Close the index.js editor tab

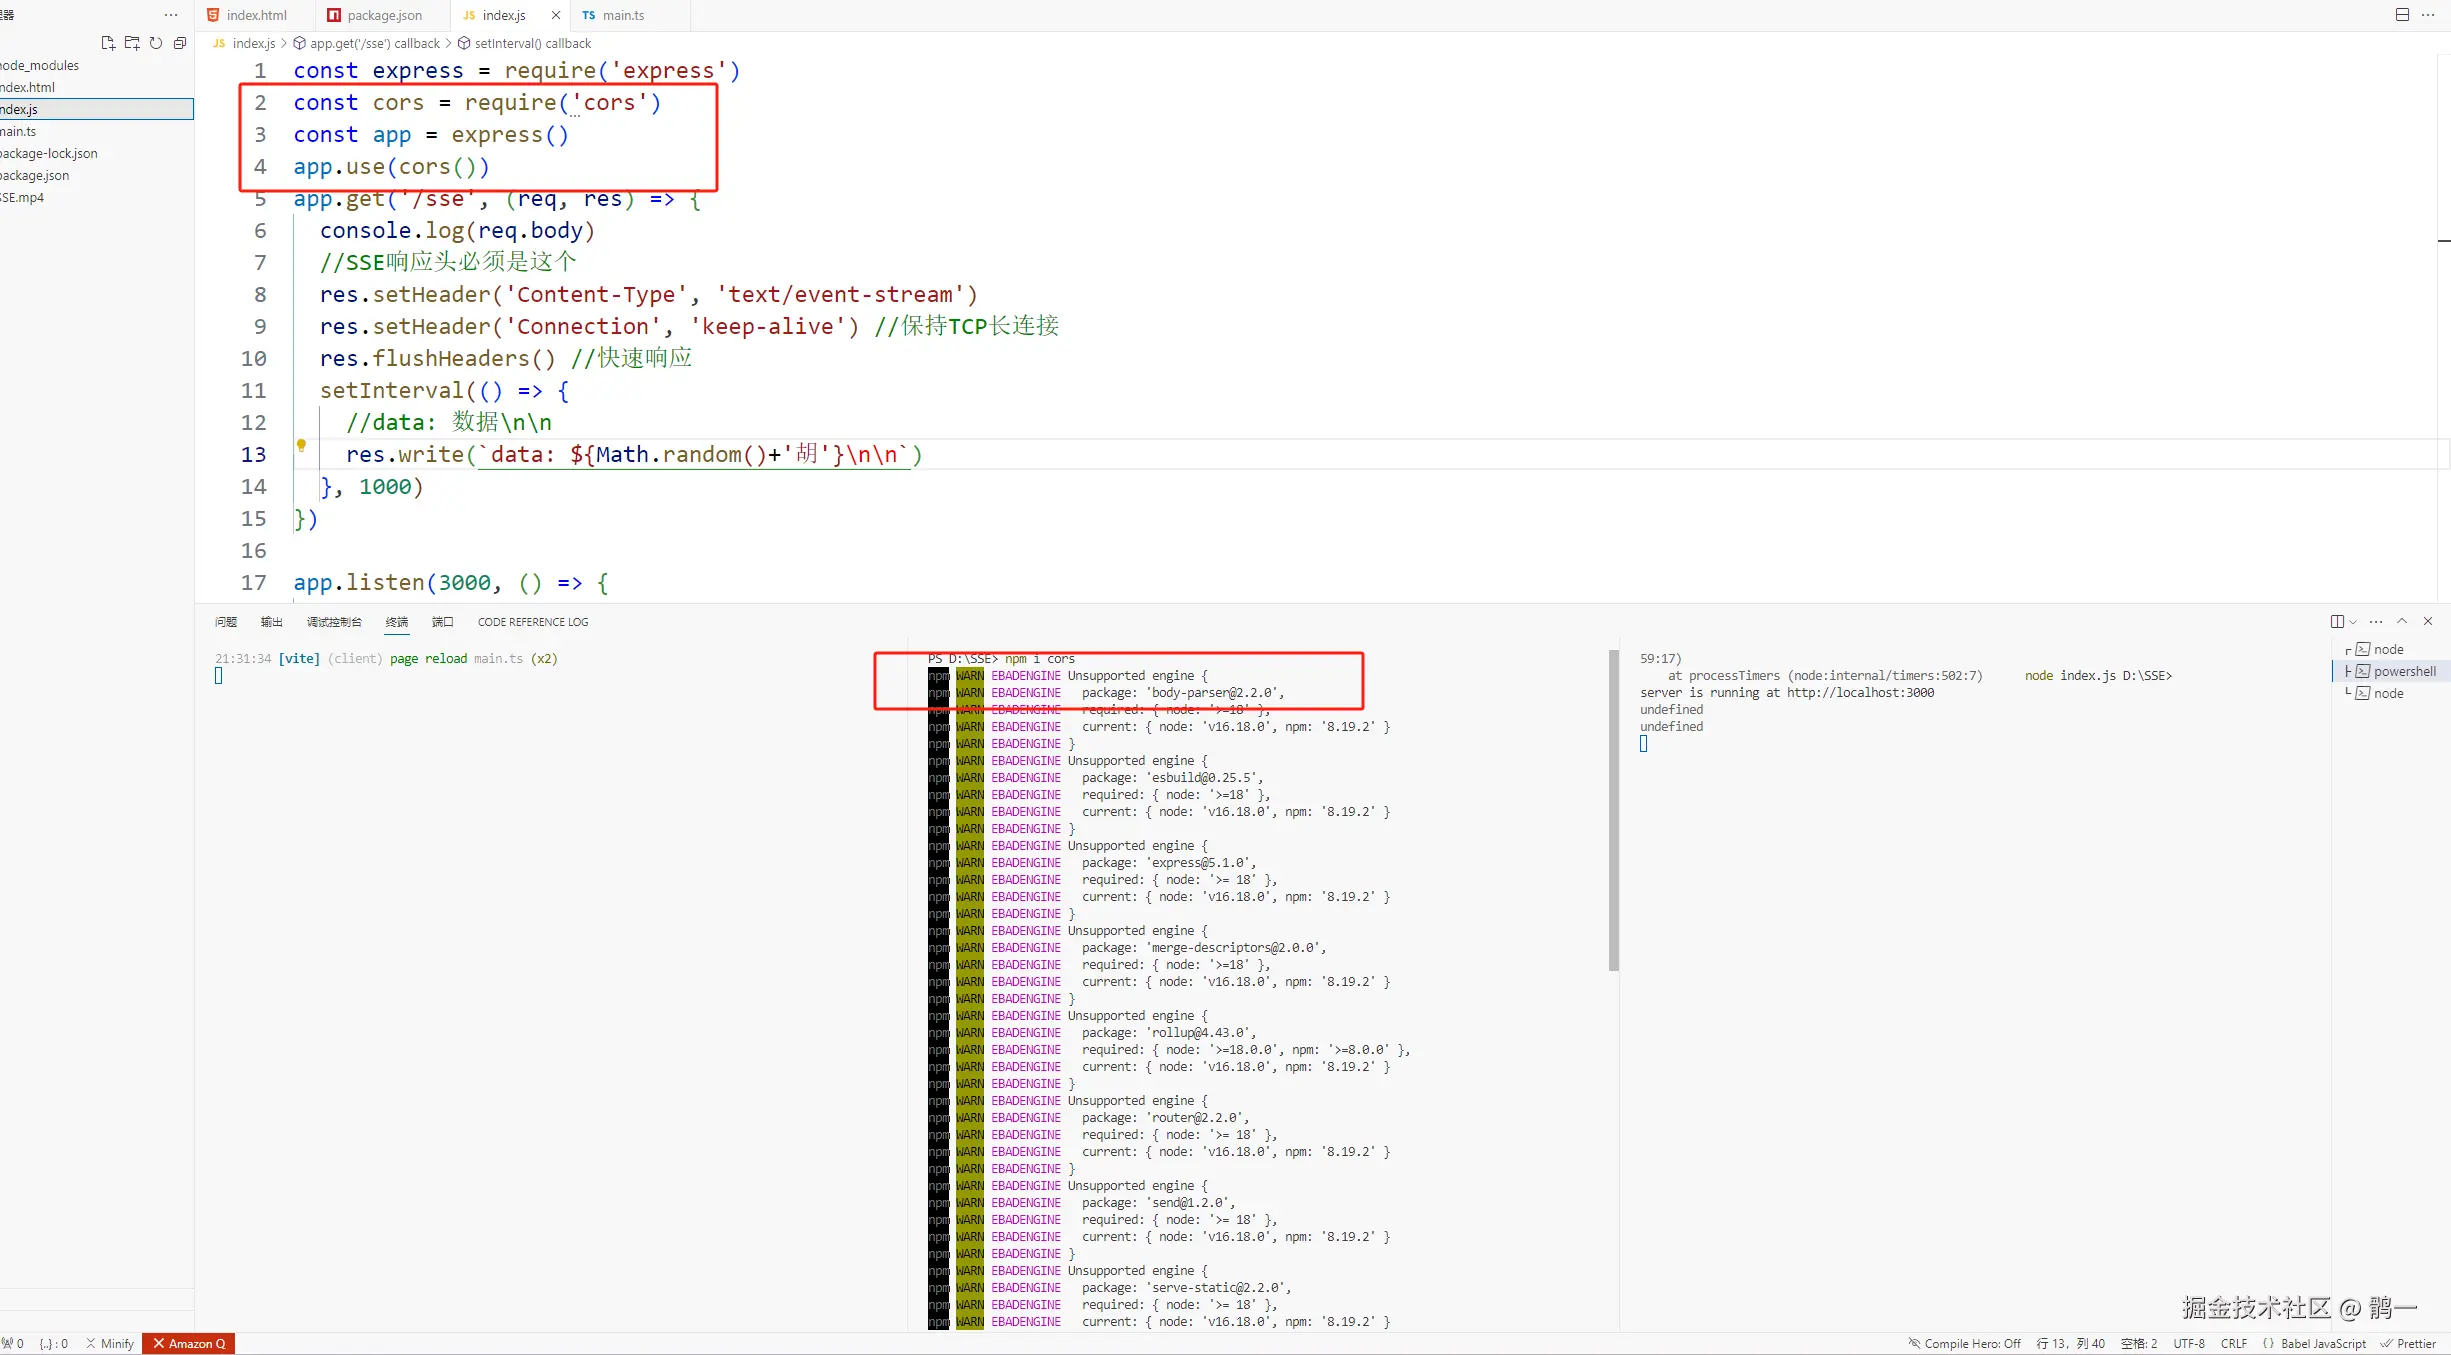556,15
